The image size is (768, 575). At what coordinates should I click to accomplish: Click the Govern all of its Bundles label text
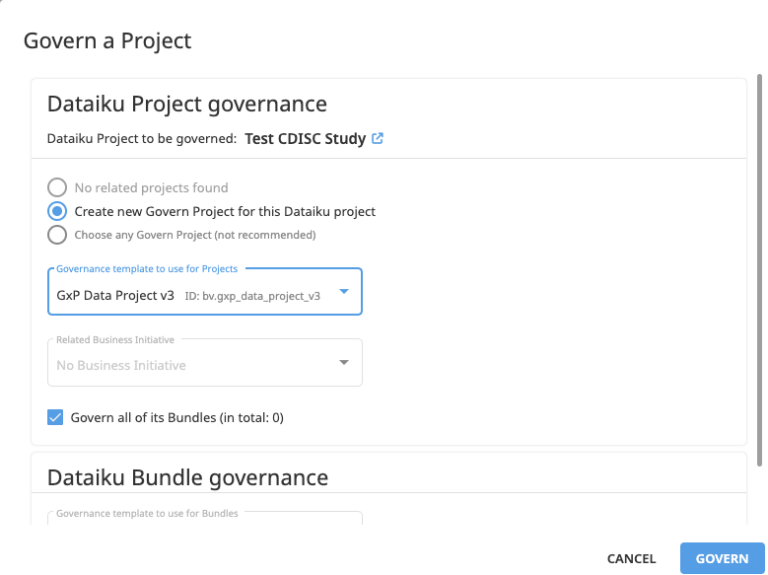(x=177, y=418)
